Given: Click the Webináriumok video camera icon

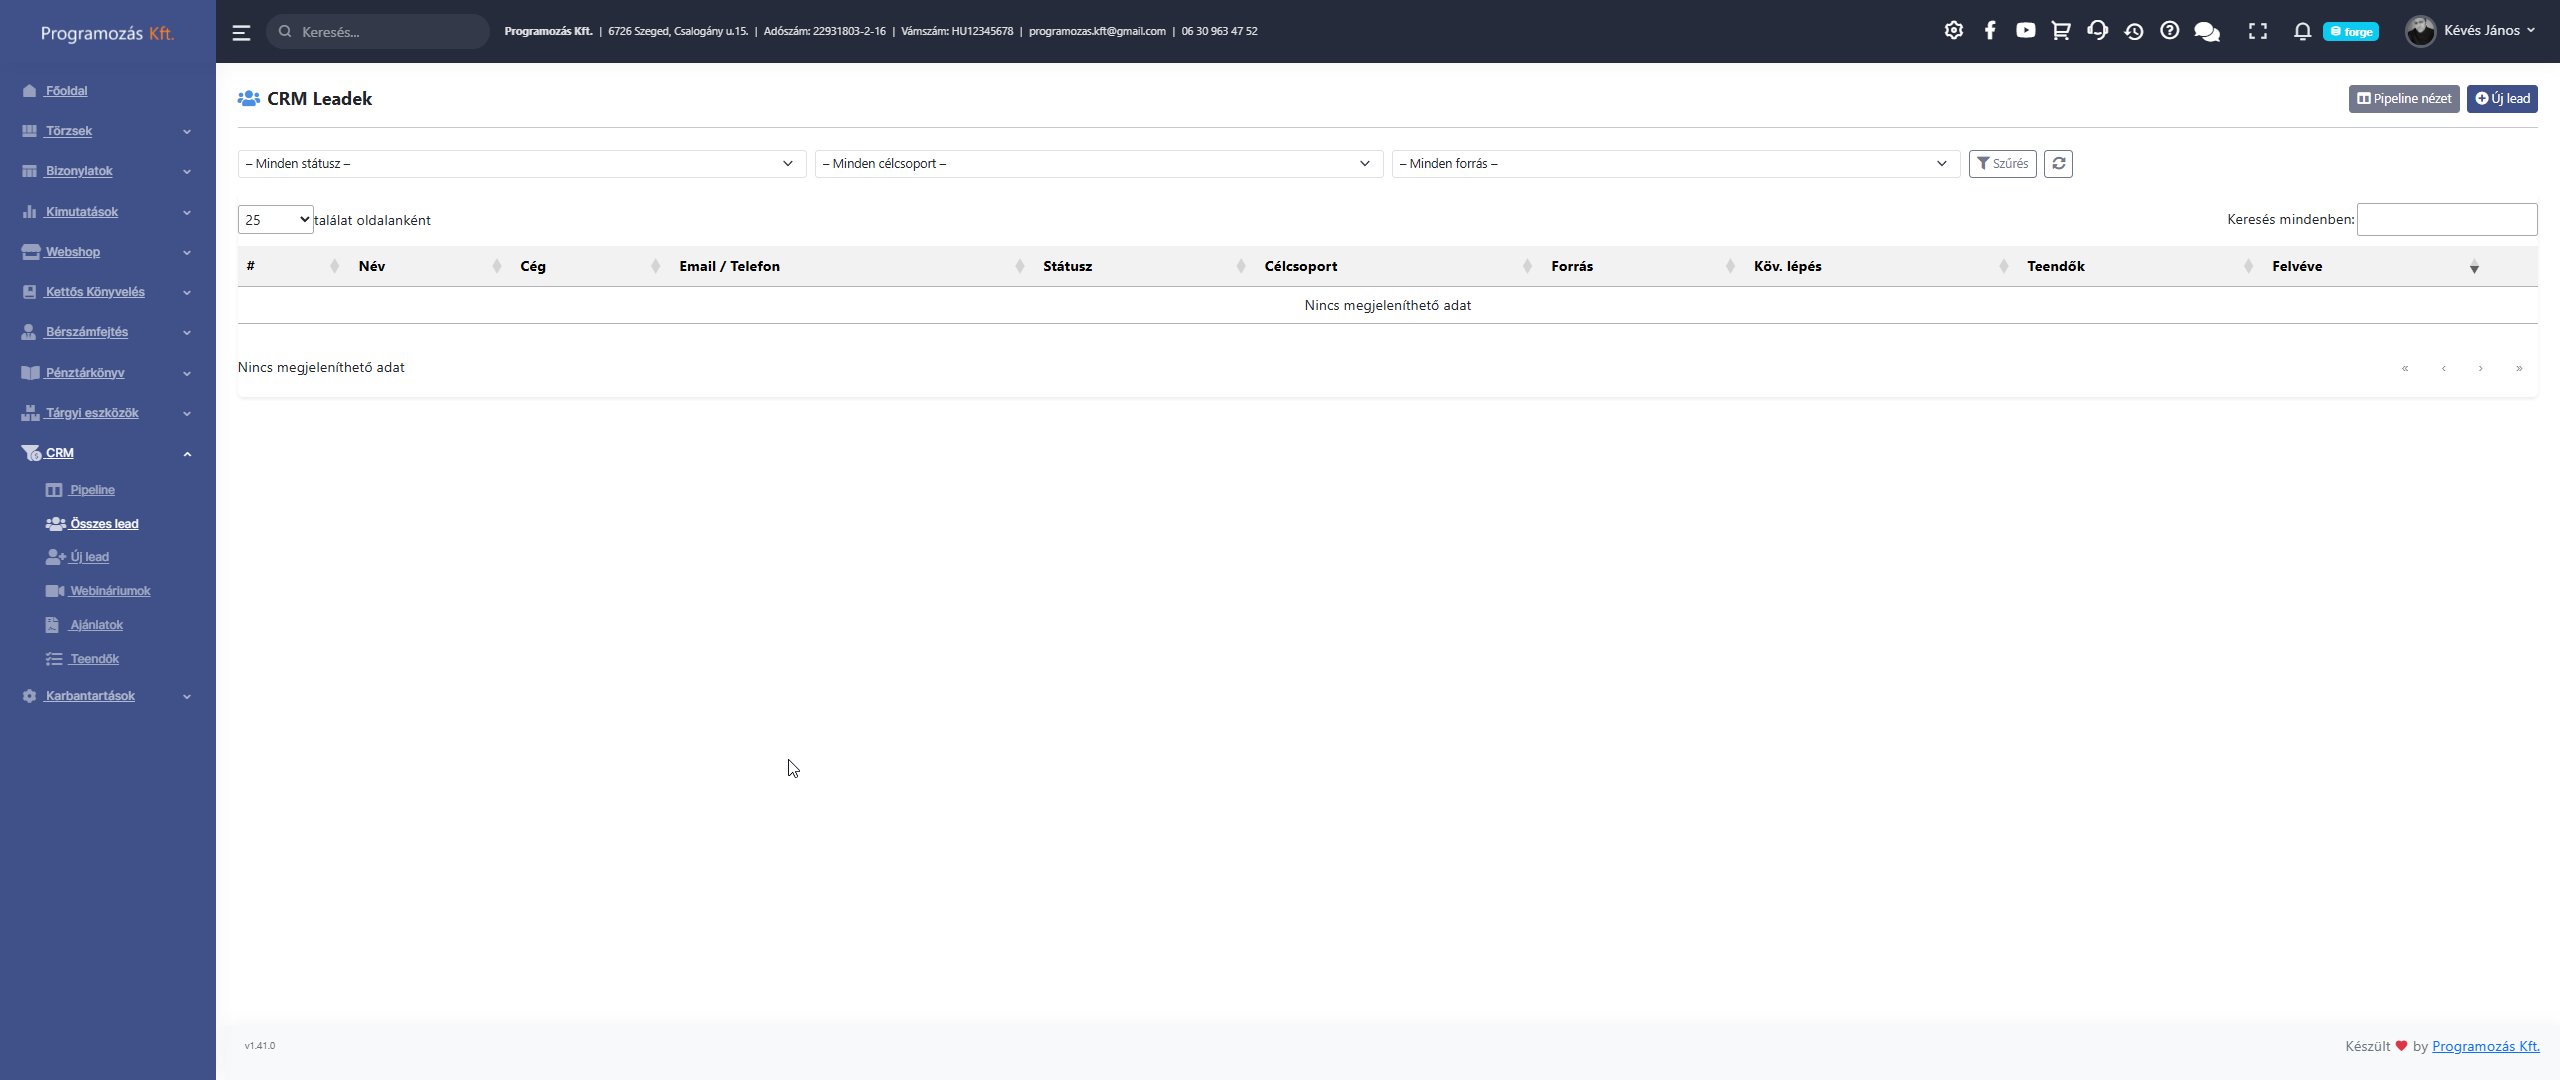Looking at the screenshot, I should tap(55, 591).
